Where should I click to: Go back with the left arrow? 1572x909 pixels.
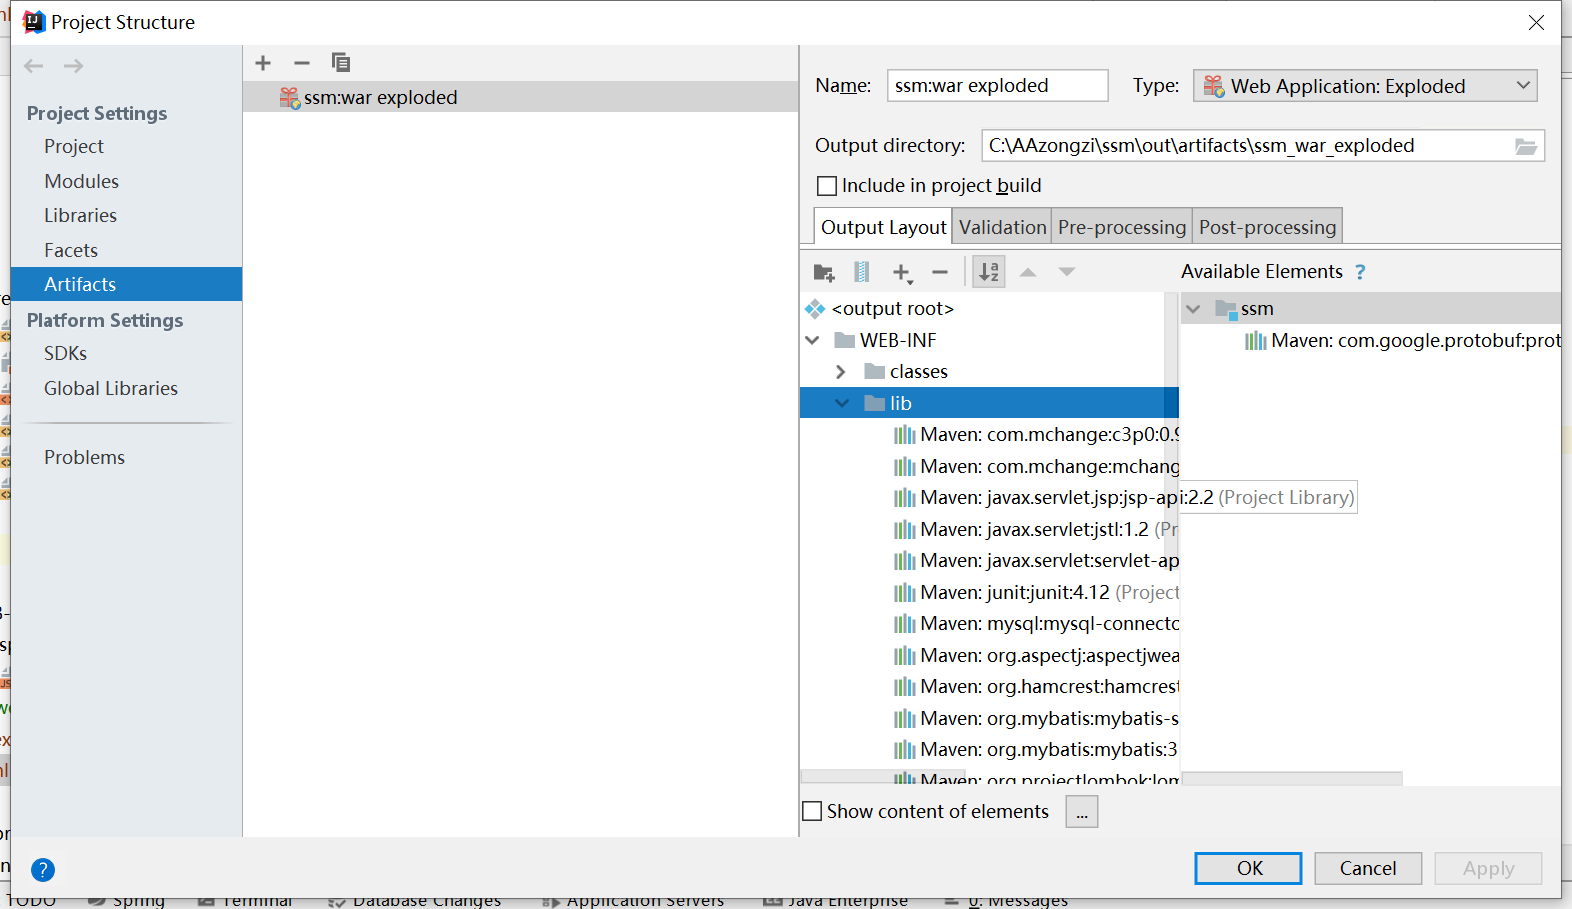[34, 66]
